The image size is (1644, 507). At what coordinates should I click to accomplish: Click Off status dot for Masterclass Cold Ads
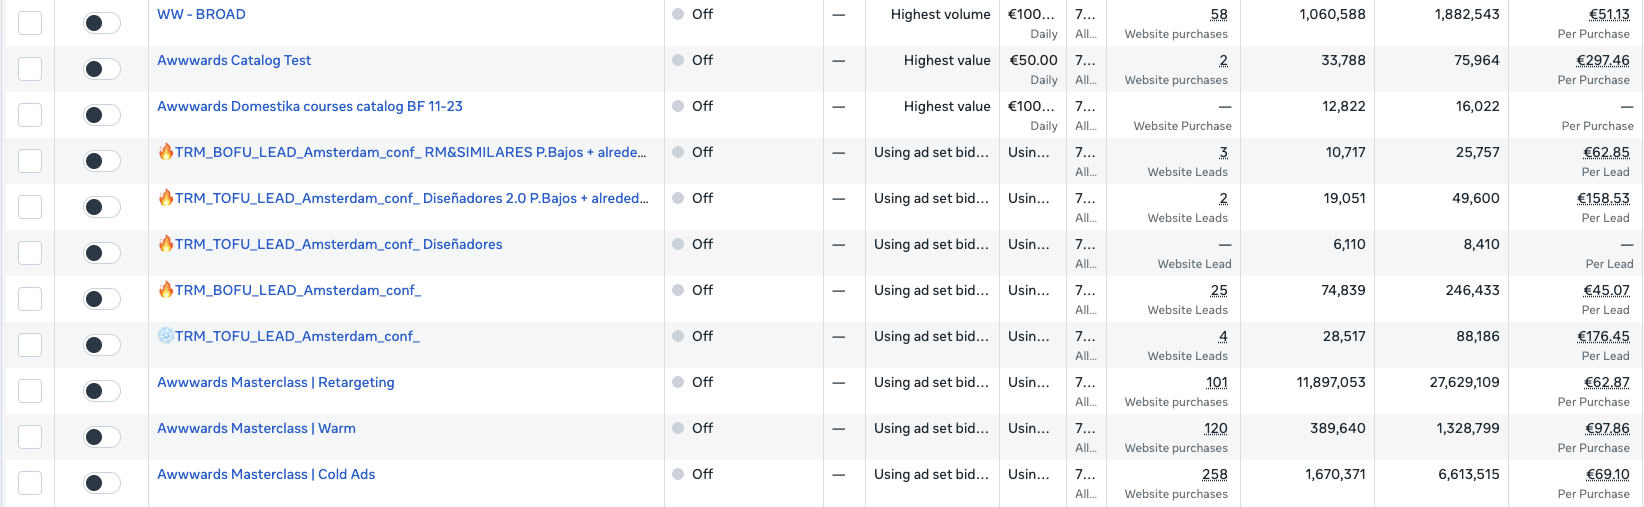click(678, 475)
